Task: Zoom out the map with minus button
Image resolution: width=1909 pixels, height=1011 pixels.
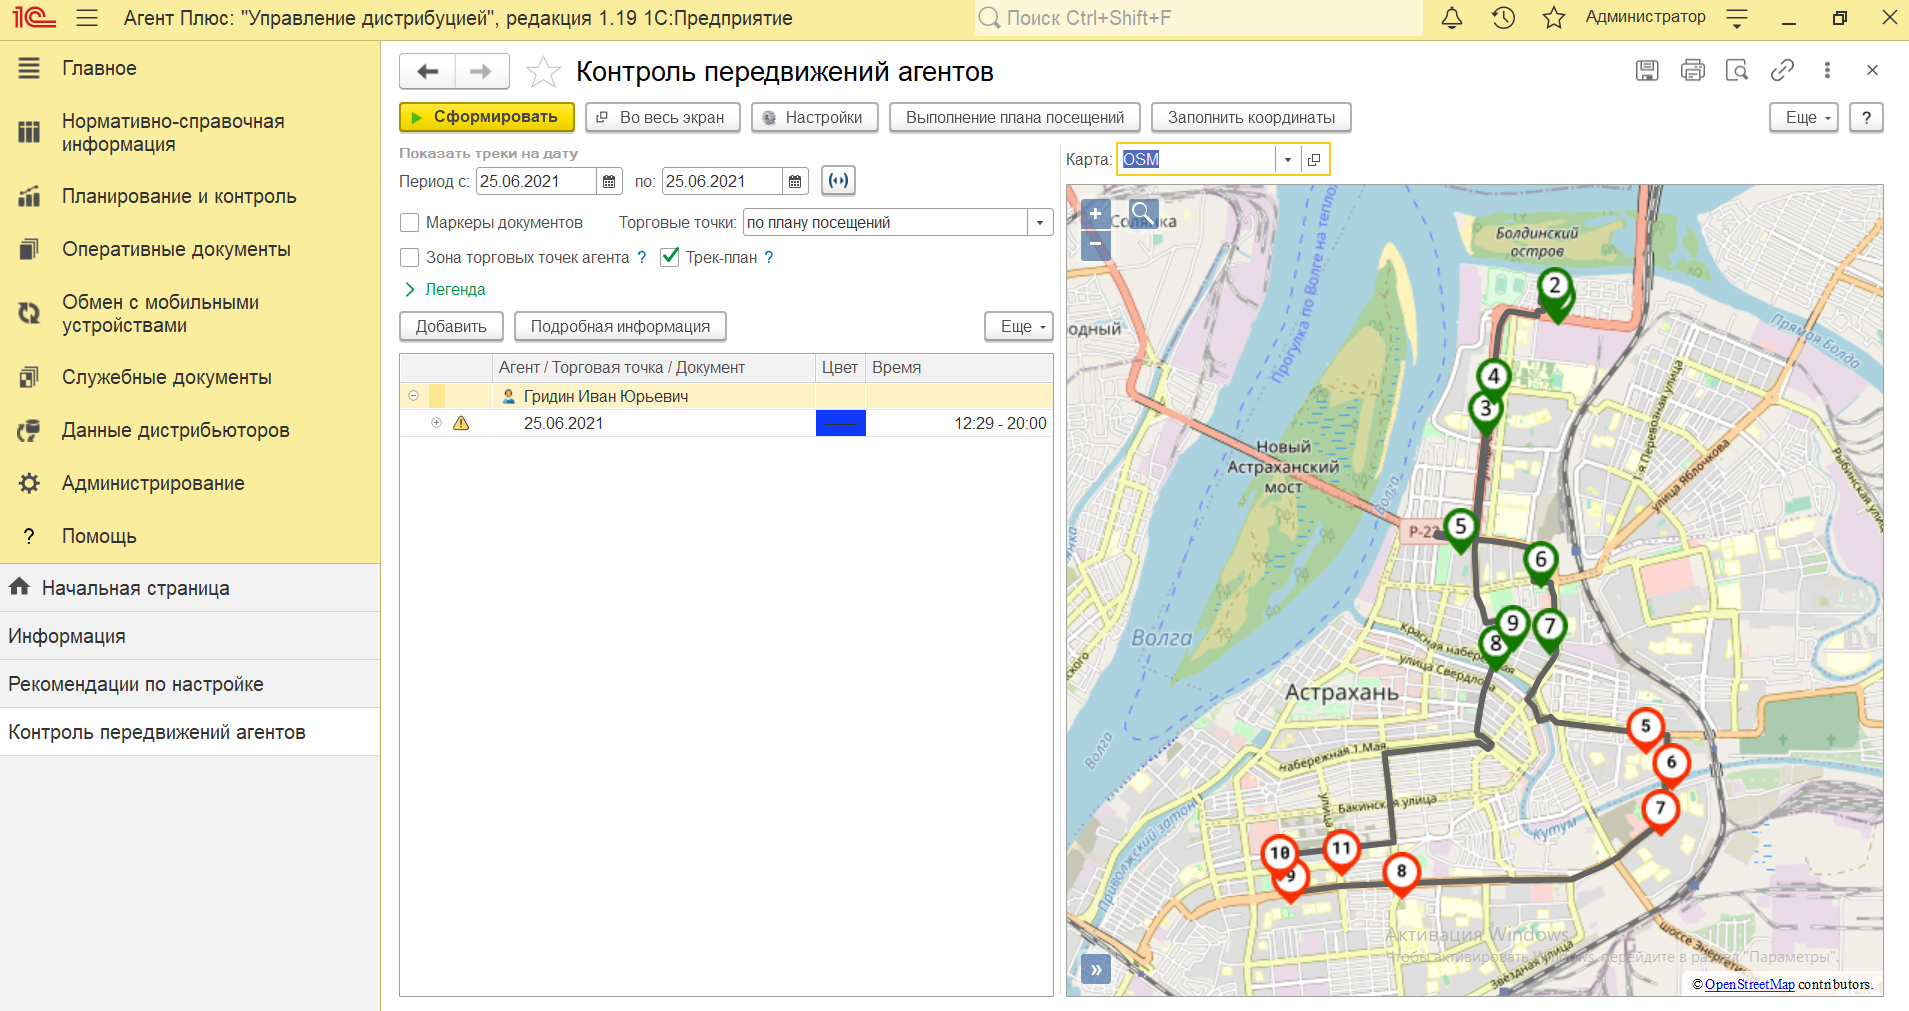Action: tap(1096, 244)
